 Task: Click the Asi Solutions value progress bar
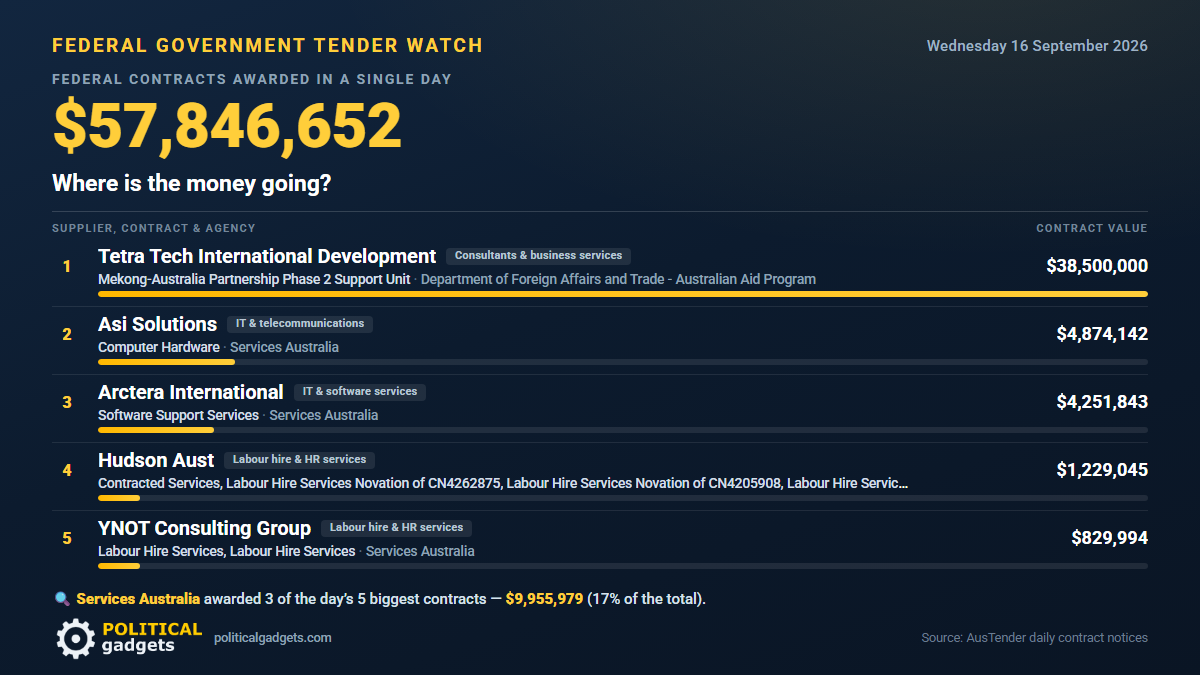[623, 362]
